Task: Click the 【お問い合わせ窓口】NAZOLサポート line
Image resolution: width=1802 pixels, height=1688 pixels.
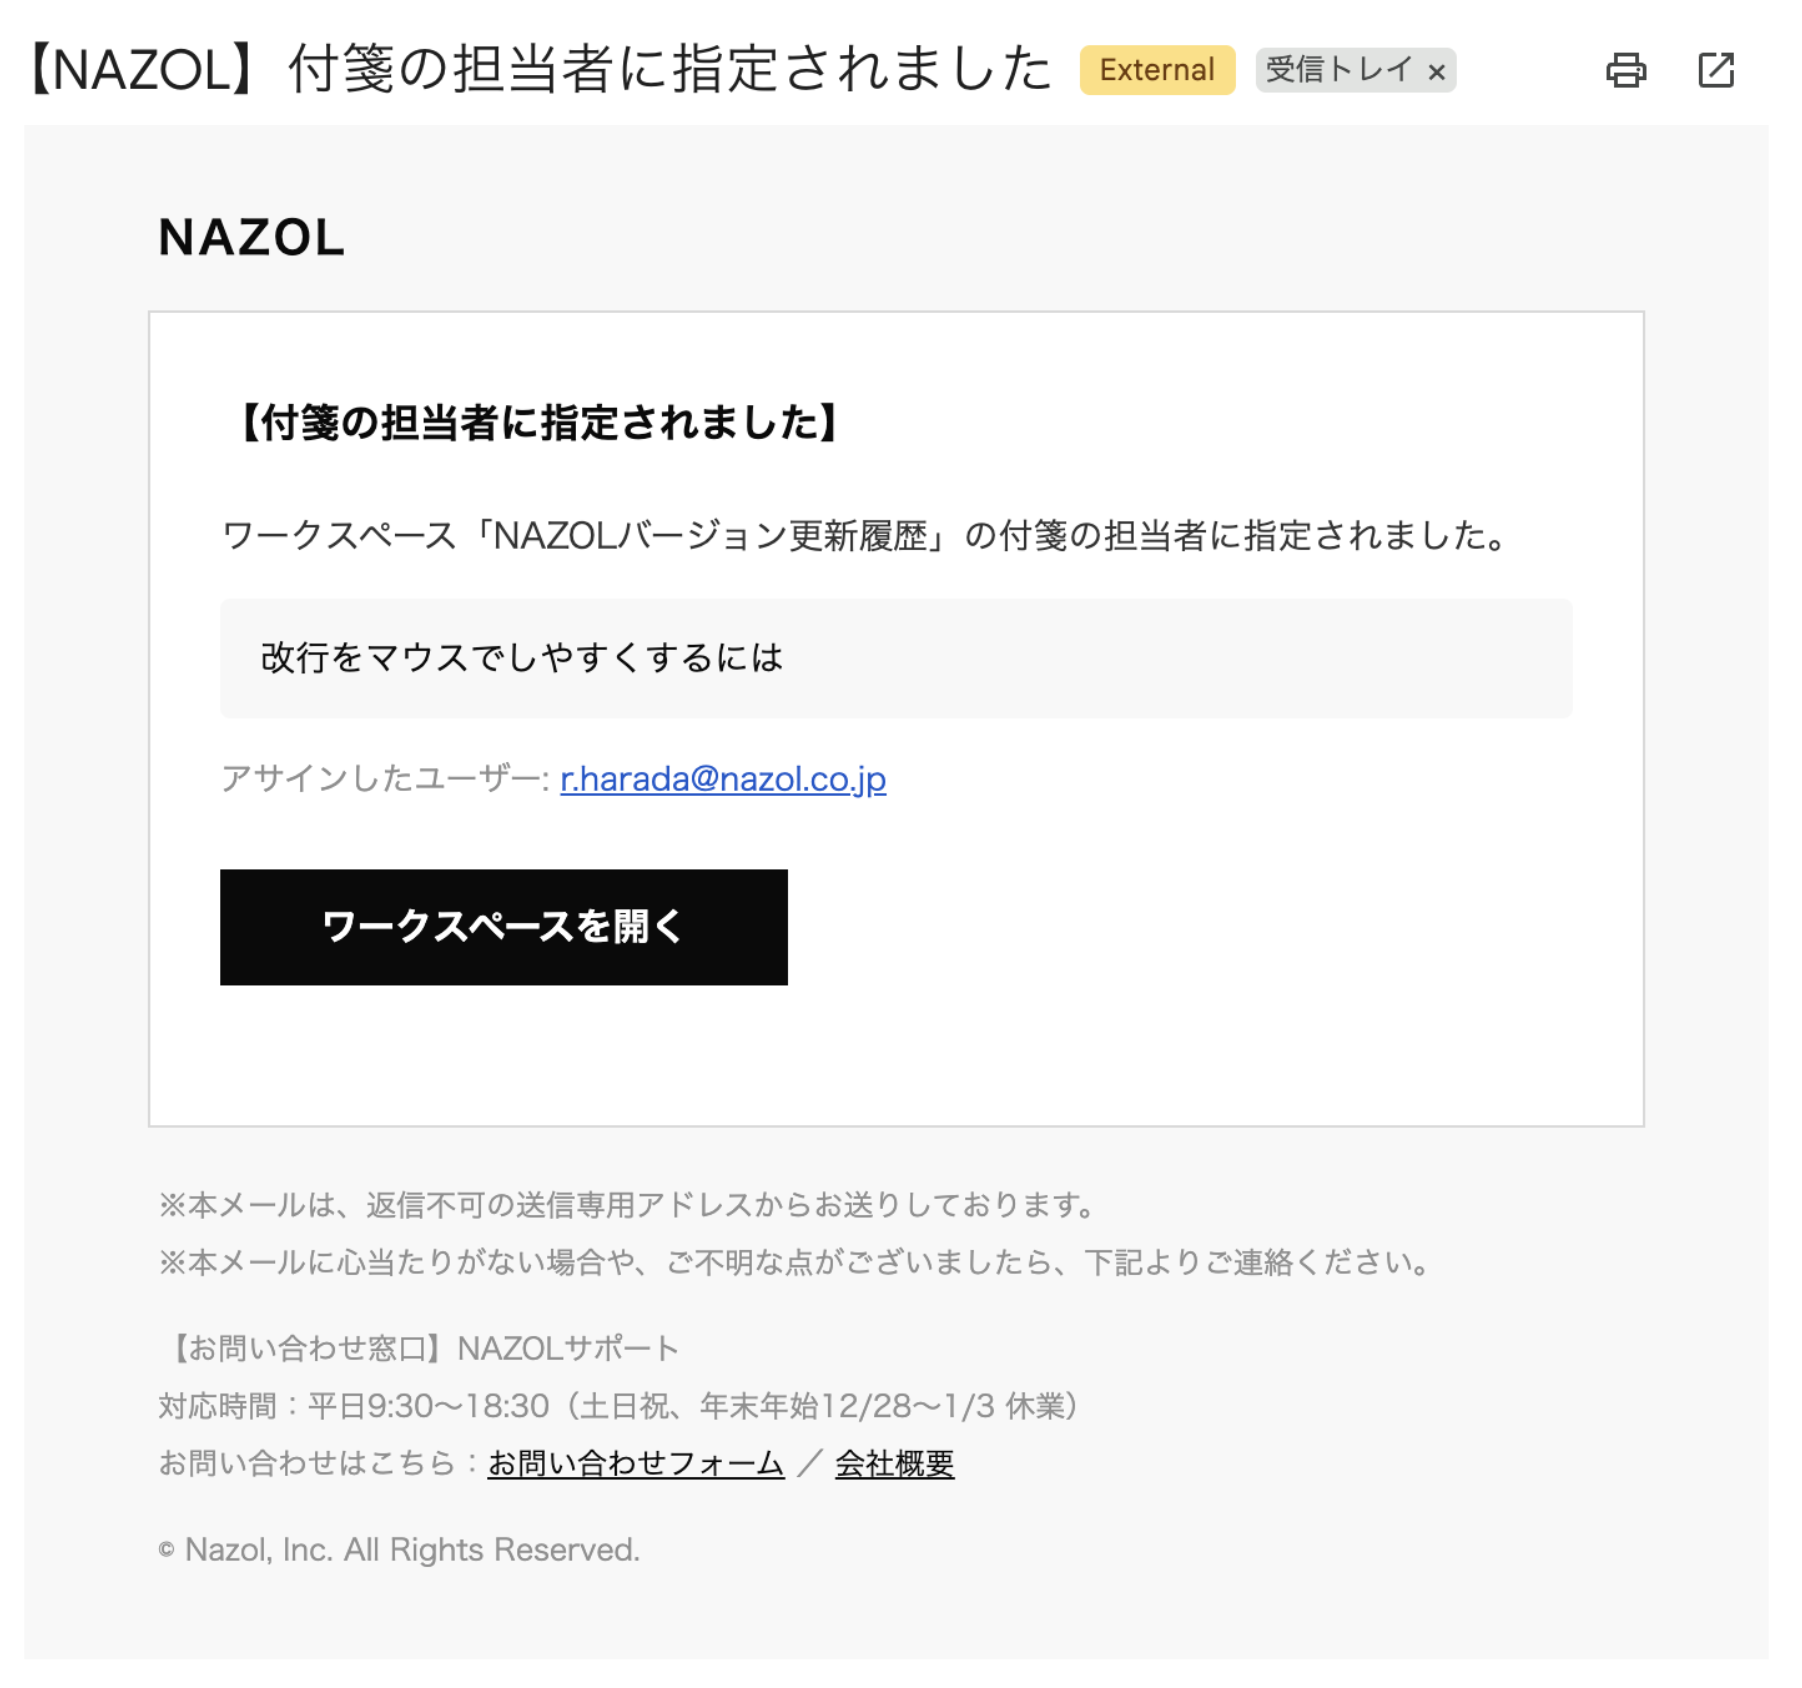Action: pos(419,1349)
